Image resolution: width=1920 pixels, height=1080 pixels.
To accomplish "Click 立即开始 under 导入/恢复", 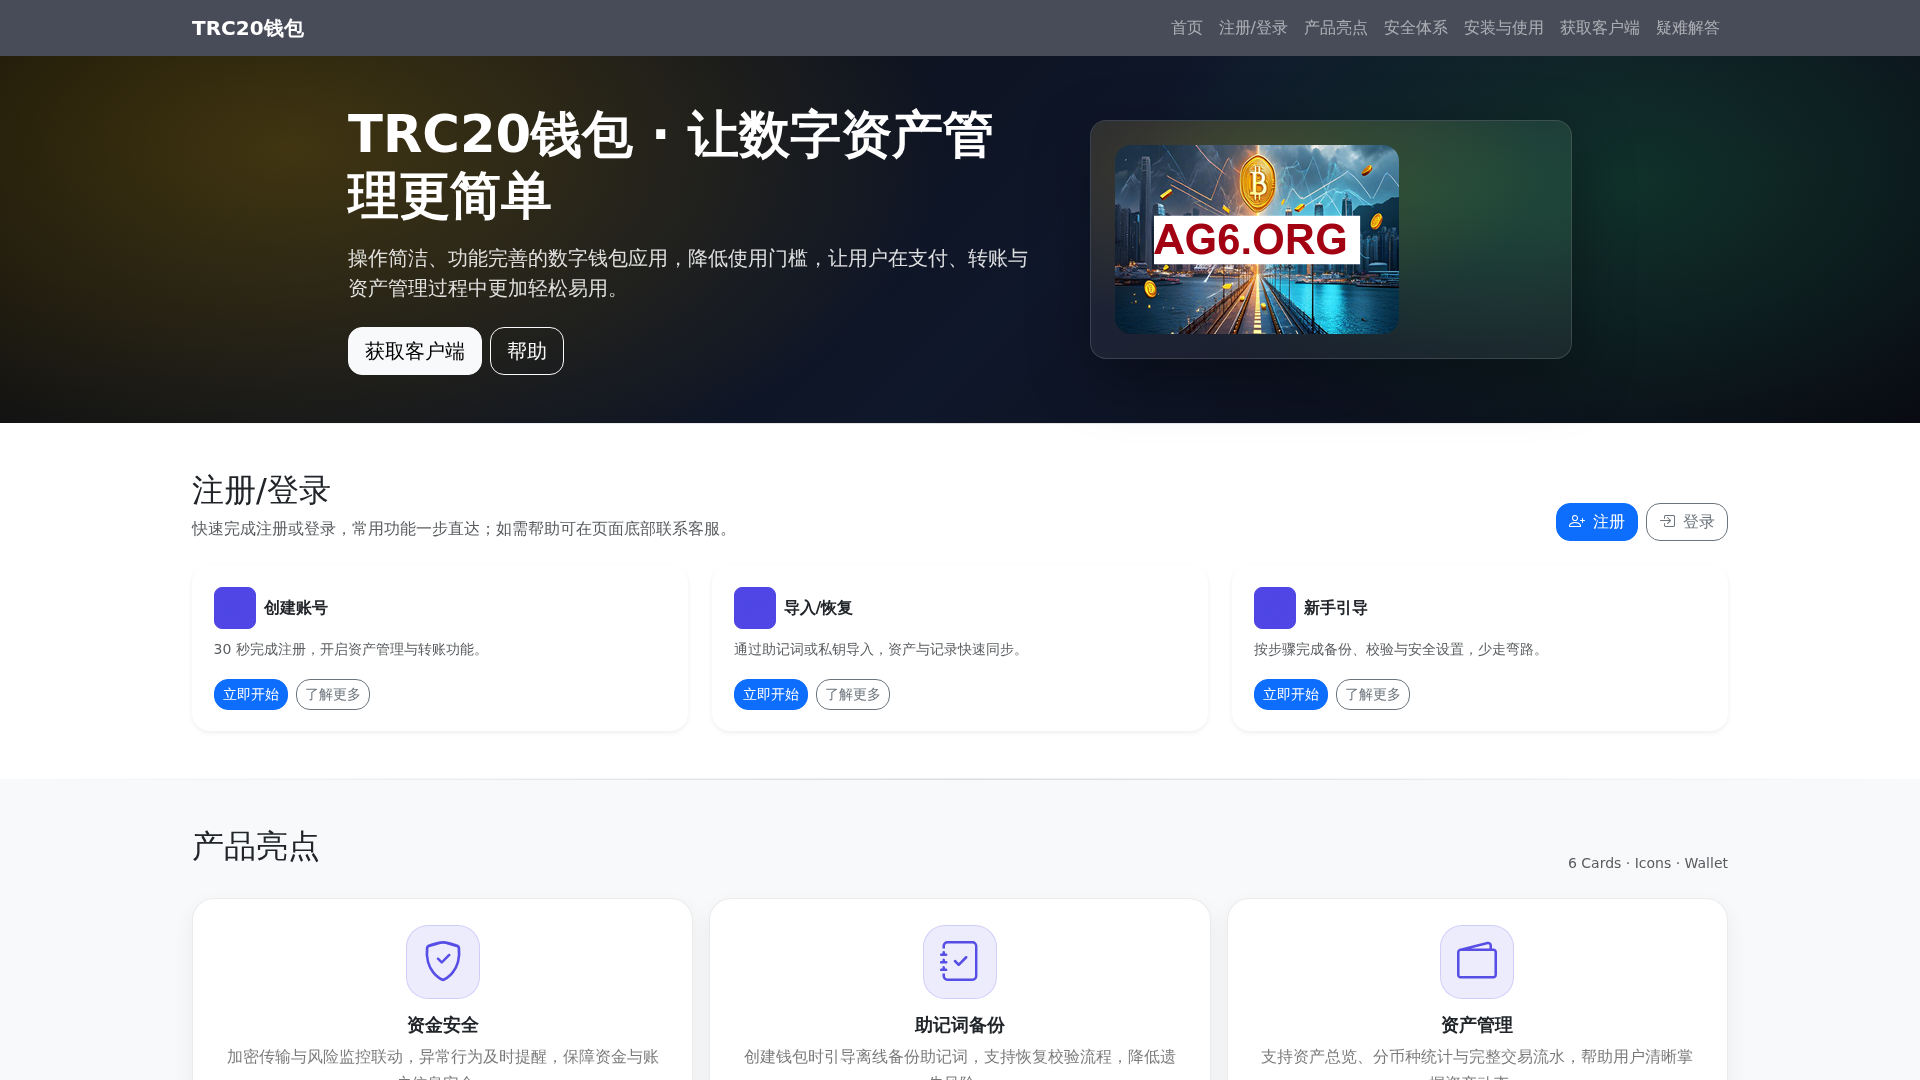I will click(x=771, y=695).
